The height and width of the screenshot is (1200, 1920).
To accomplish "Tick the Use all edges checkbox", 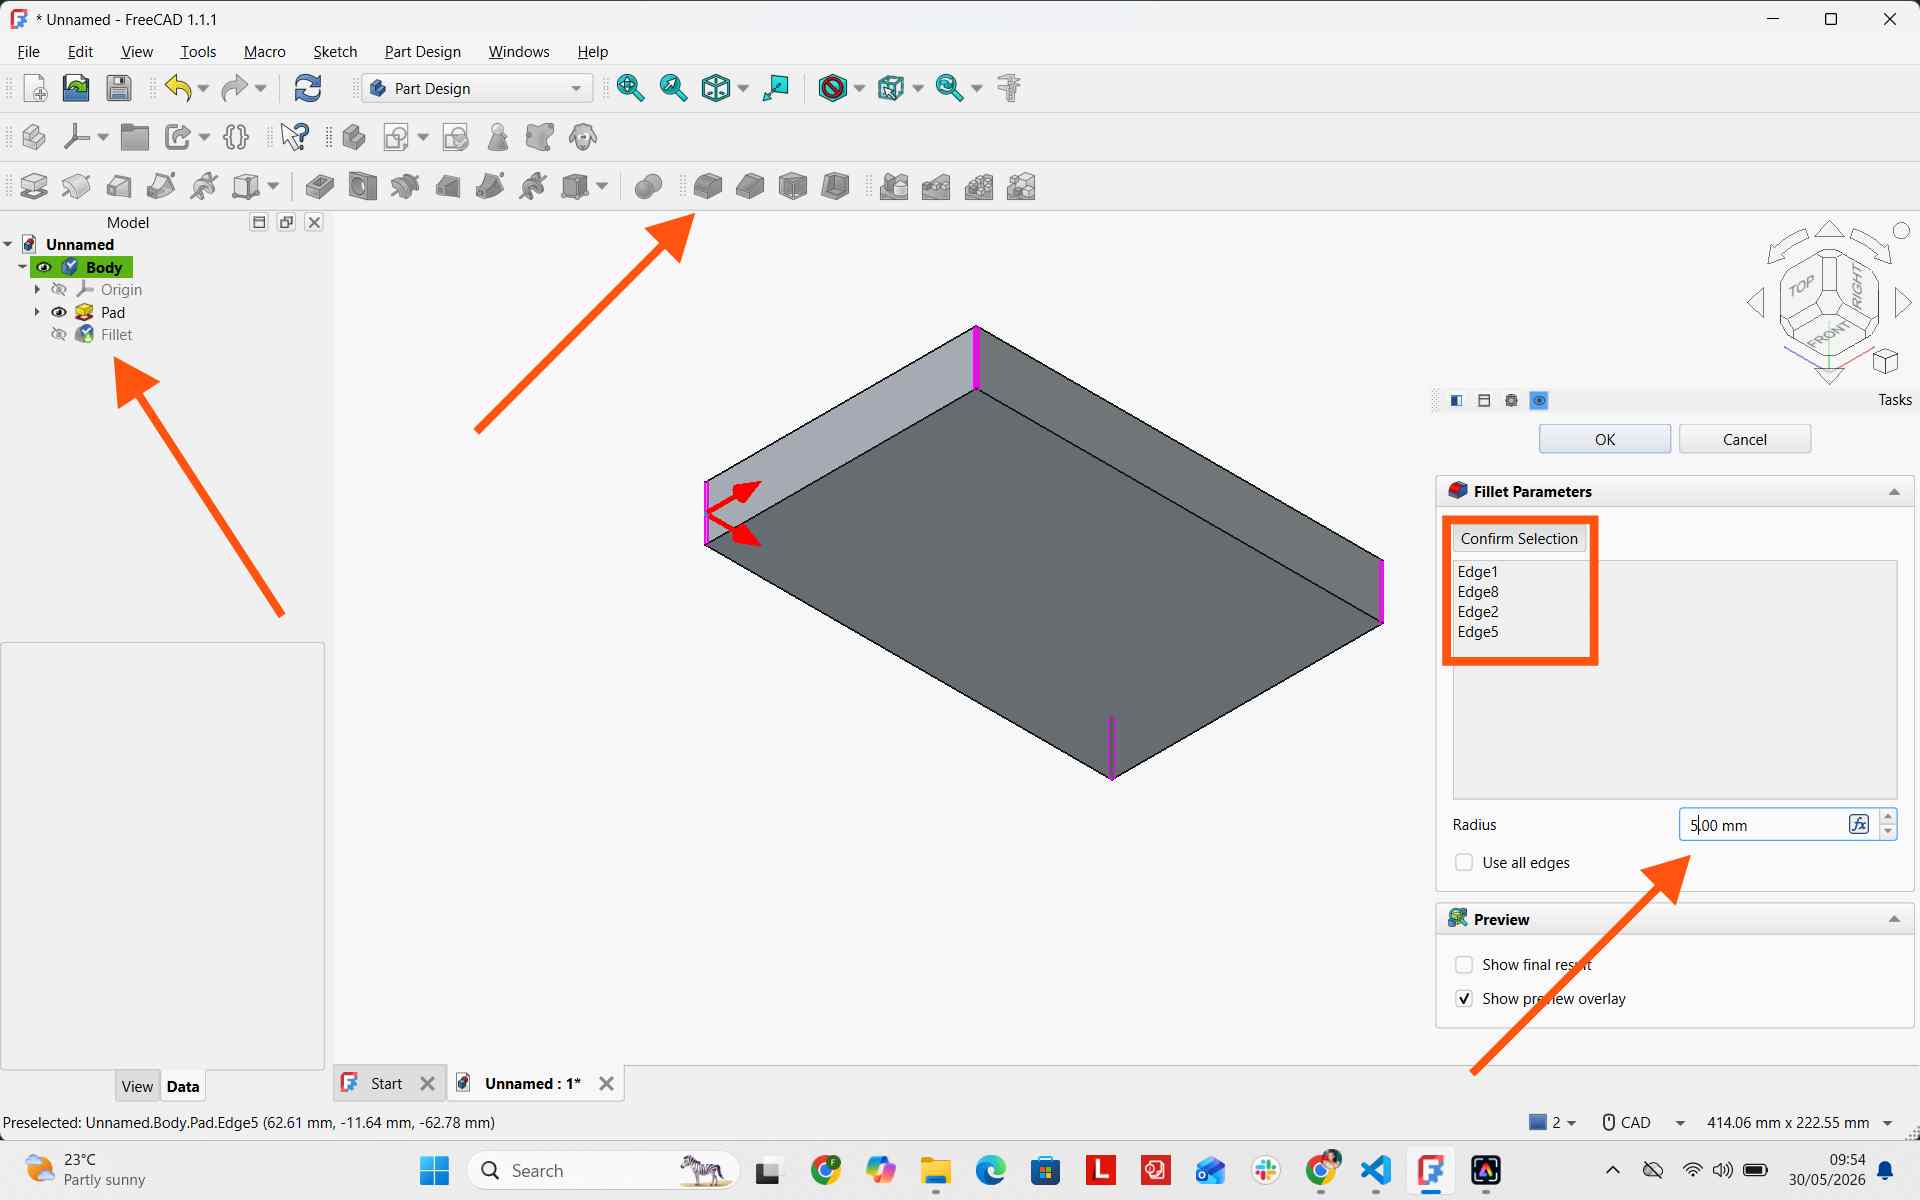I will (1464, 862).
